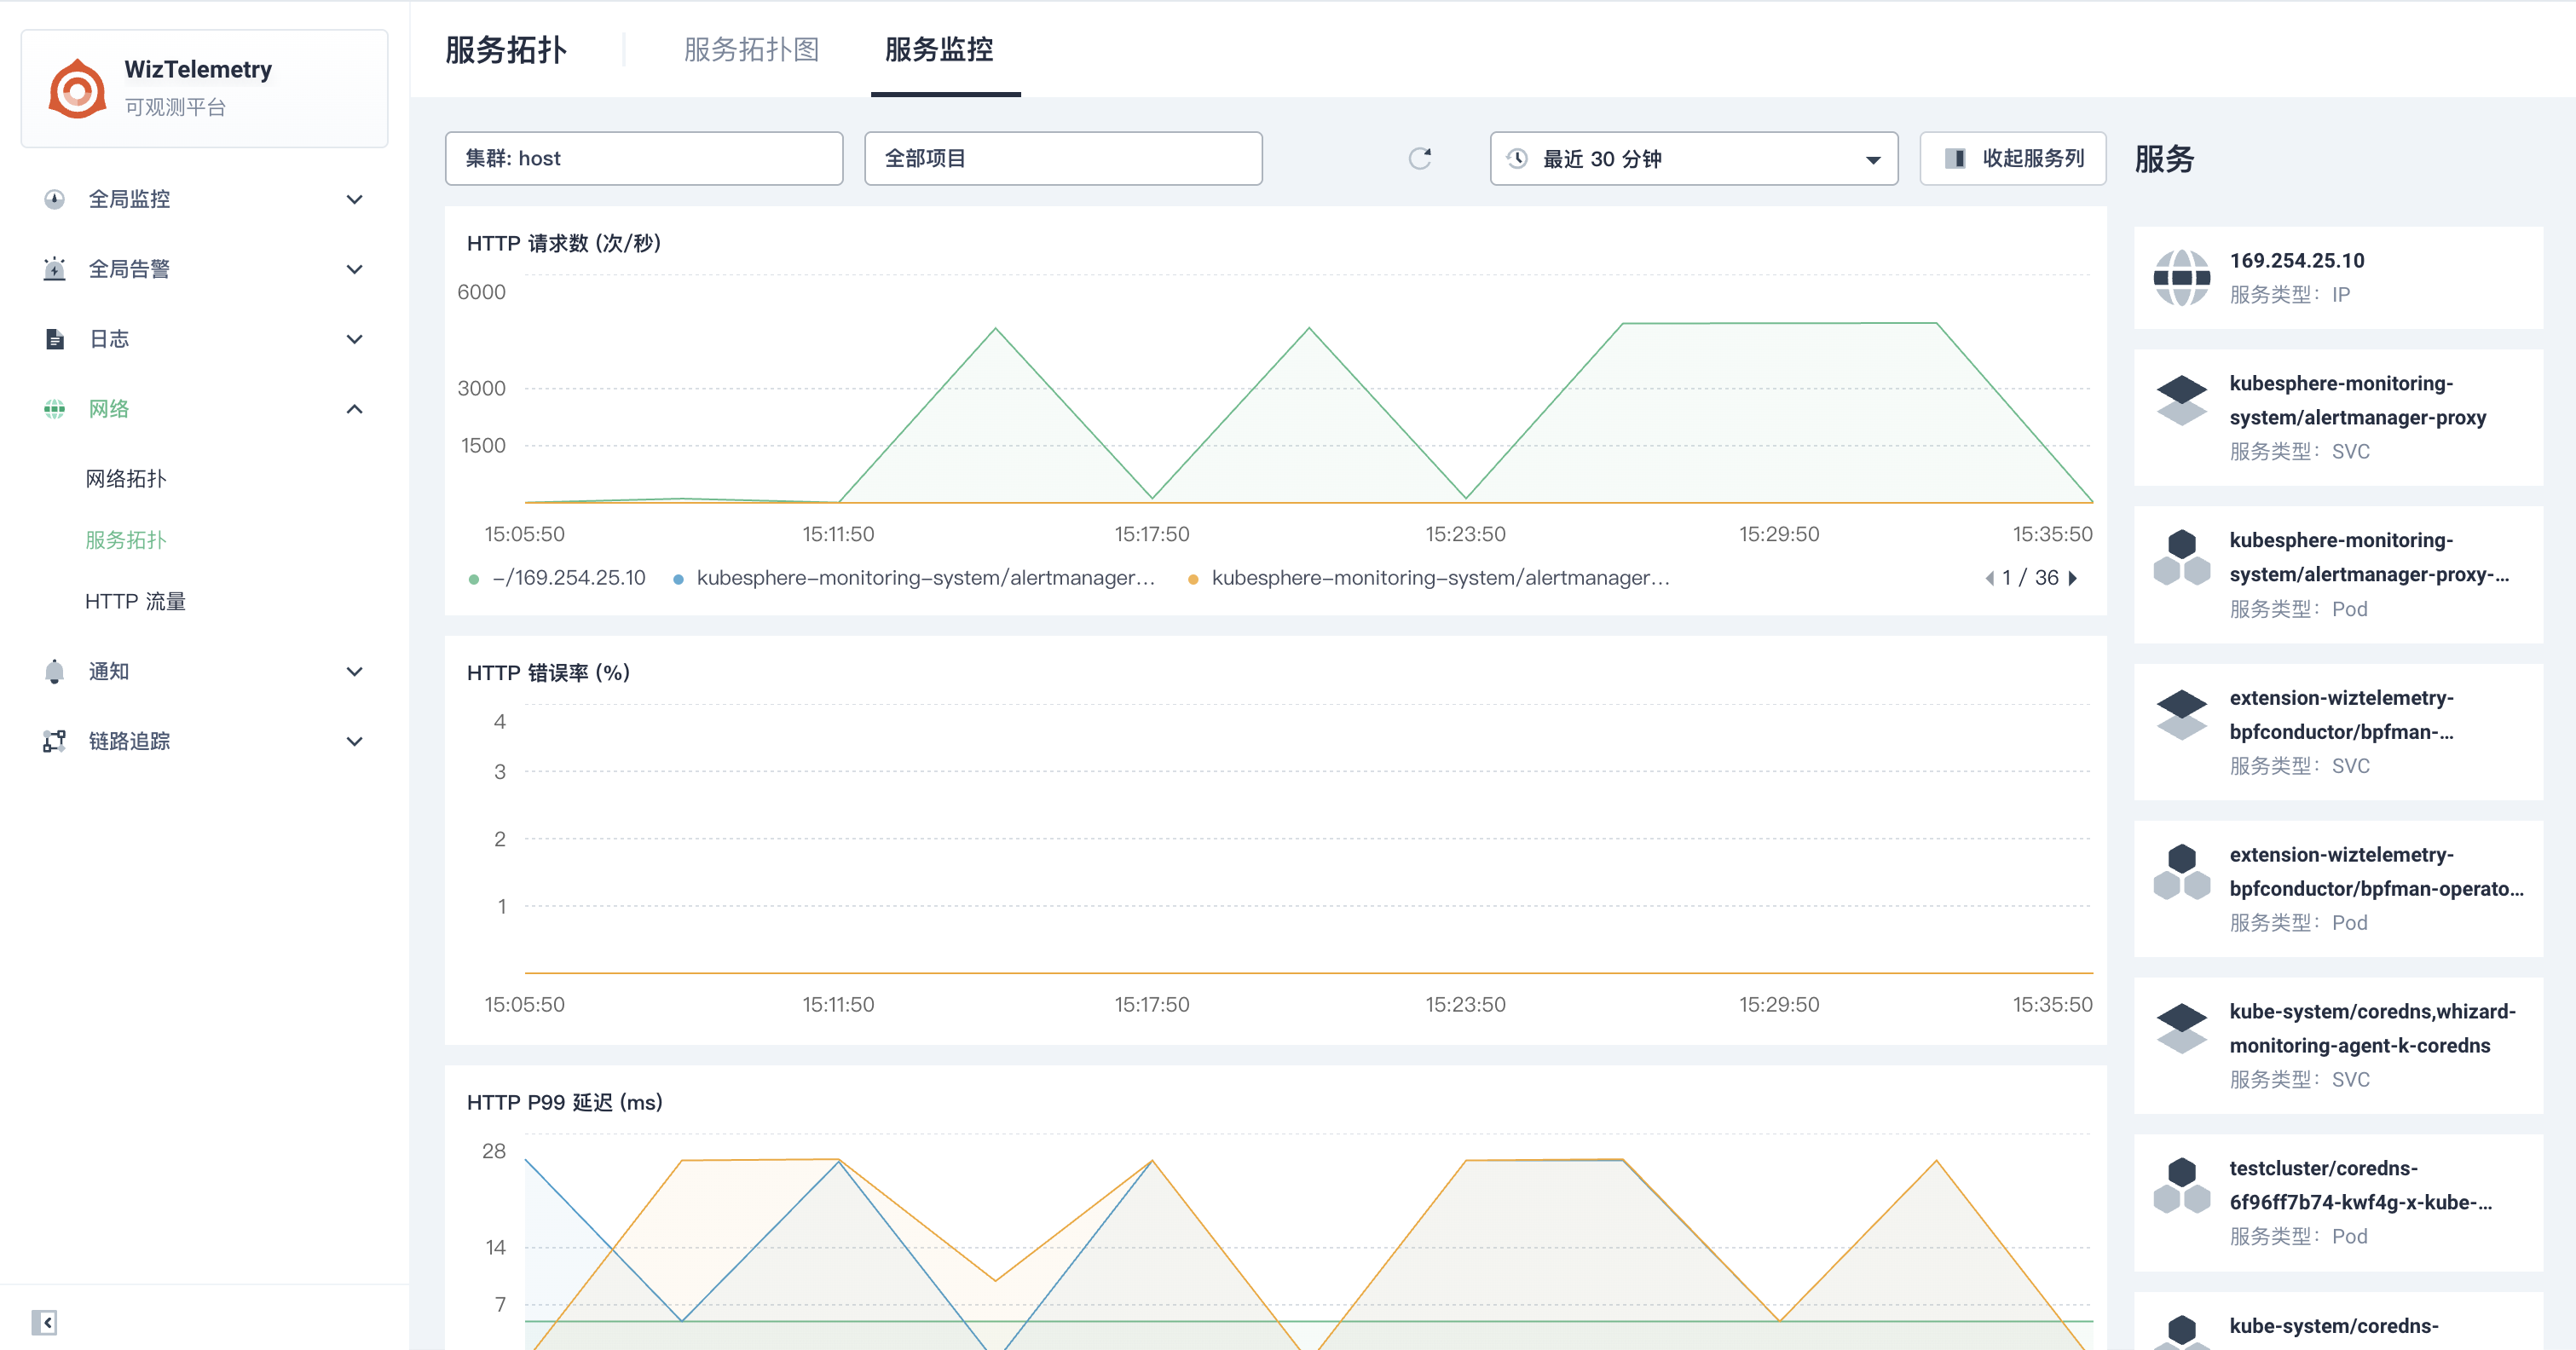Screen dimensions: 2576x1350
Task: Open the 网络拓扑 sidebar link
Action: [126, 479]
